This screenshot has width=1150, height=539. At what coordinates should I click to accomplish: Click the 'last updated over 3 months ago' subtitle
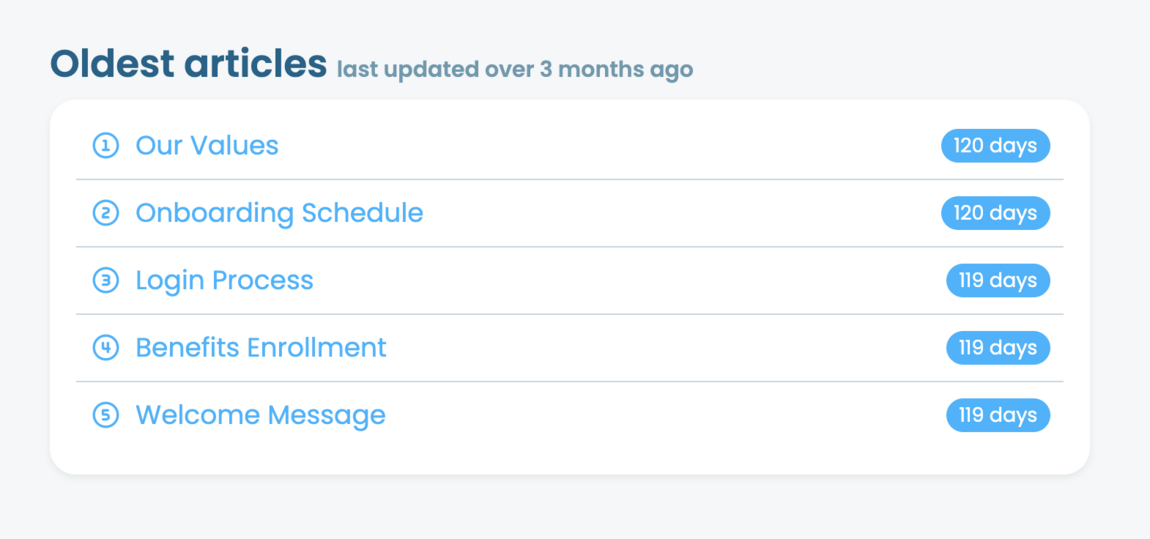(514, 70)
